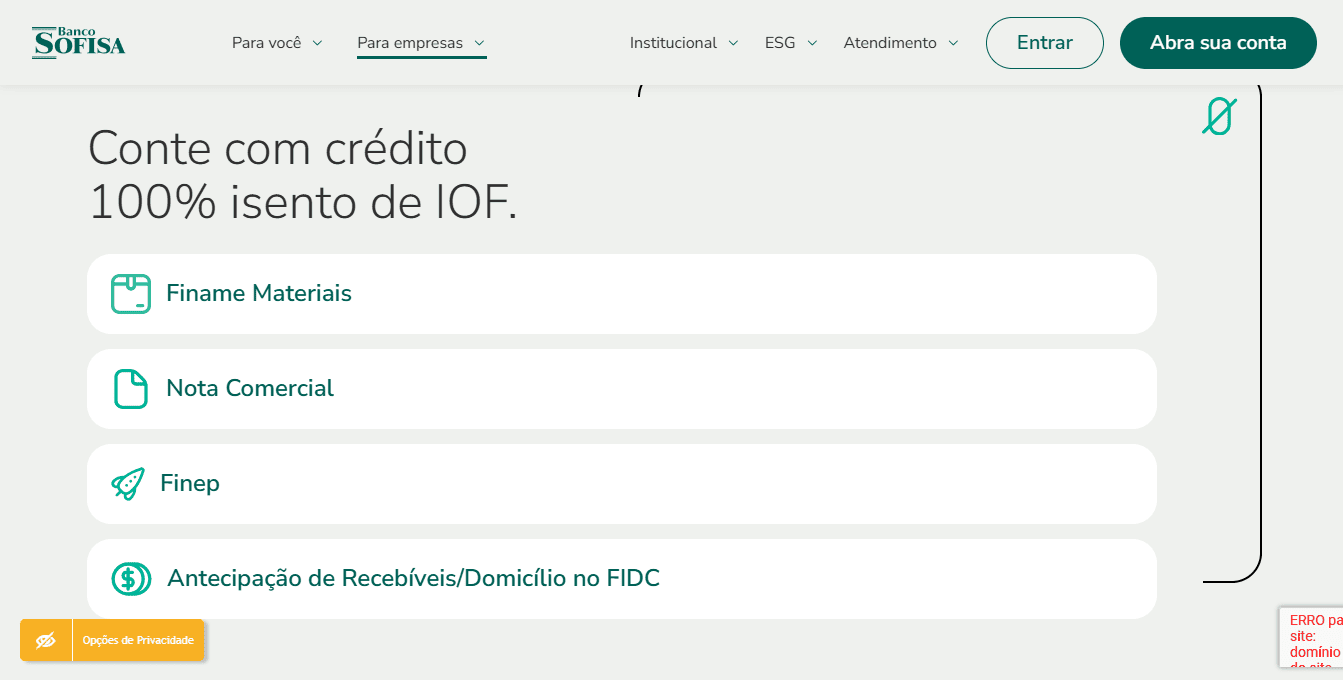This screenshot has width=1343, height=680.
Task: Open Opções de Privacidade
Action: (x=138, y=640)
